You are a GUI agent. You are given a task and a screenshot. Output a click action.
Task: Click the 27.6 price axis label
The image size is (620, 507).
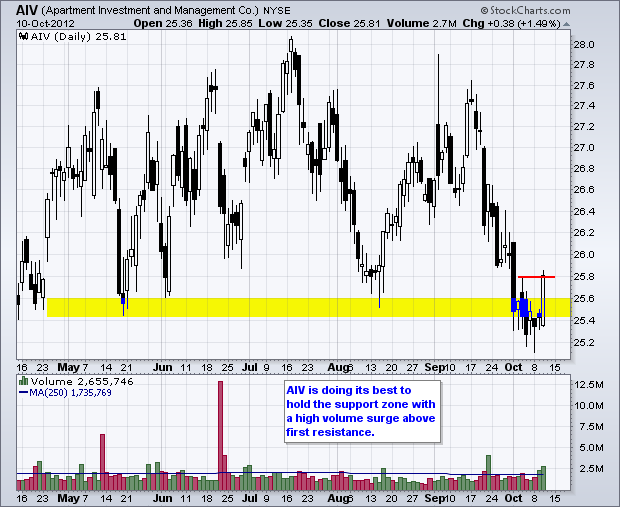[x=584, y=86]
